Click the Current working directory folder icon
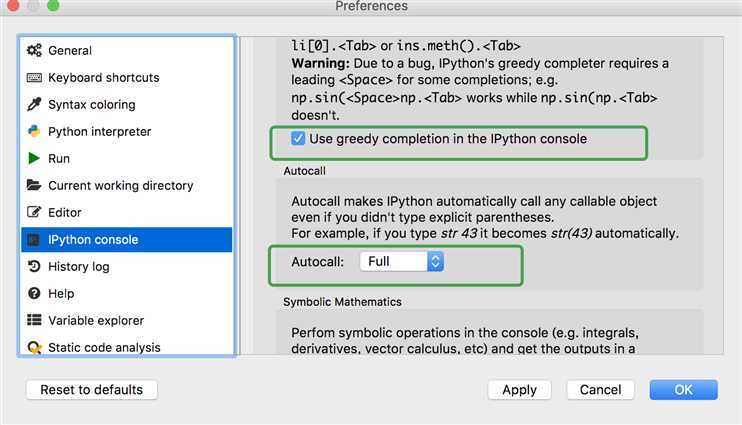This screenshot has height=425, width=742. pos(34,185)
